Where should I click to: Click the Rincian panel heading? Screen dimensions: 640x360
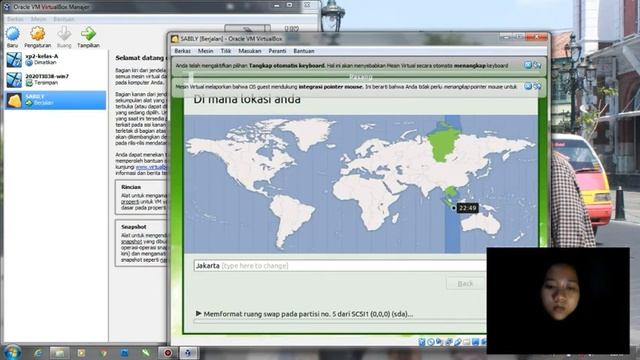(131, 187)
